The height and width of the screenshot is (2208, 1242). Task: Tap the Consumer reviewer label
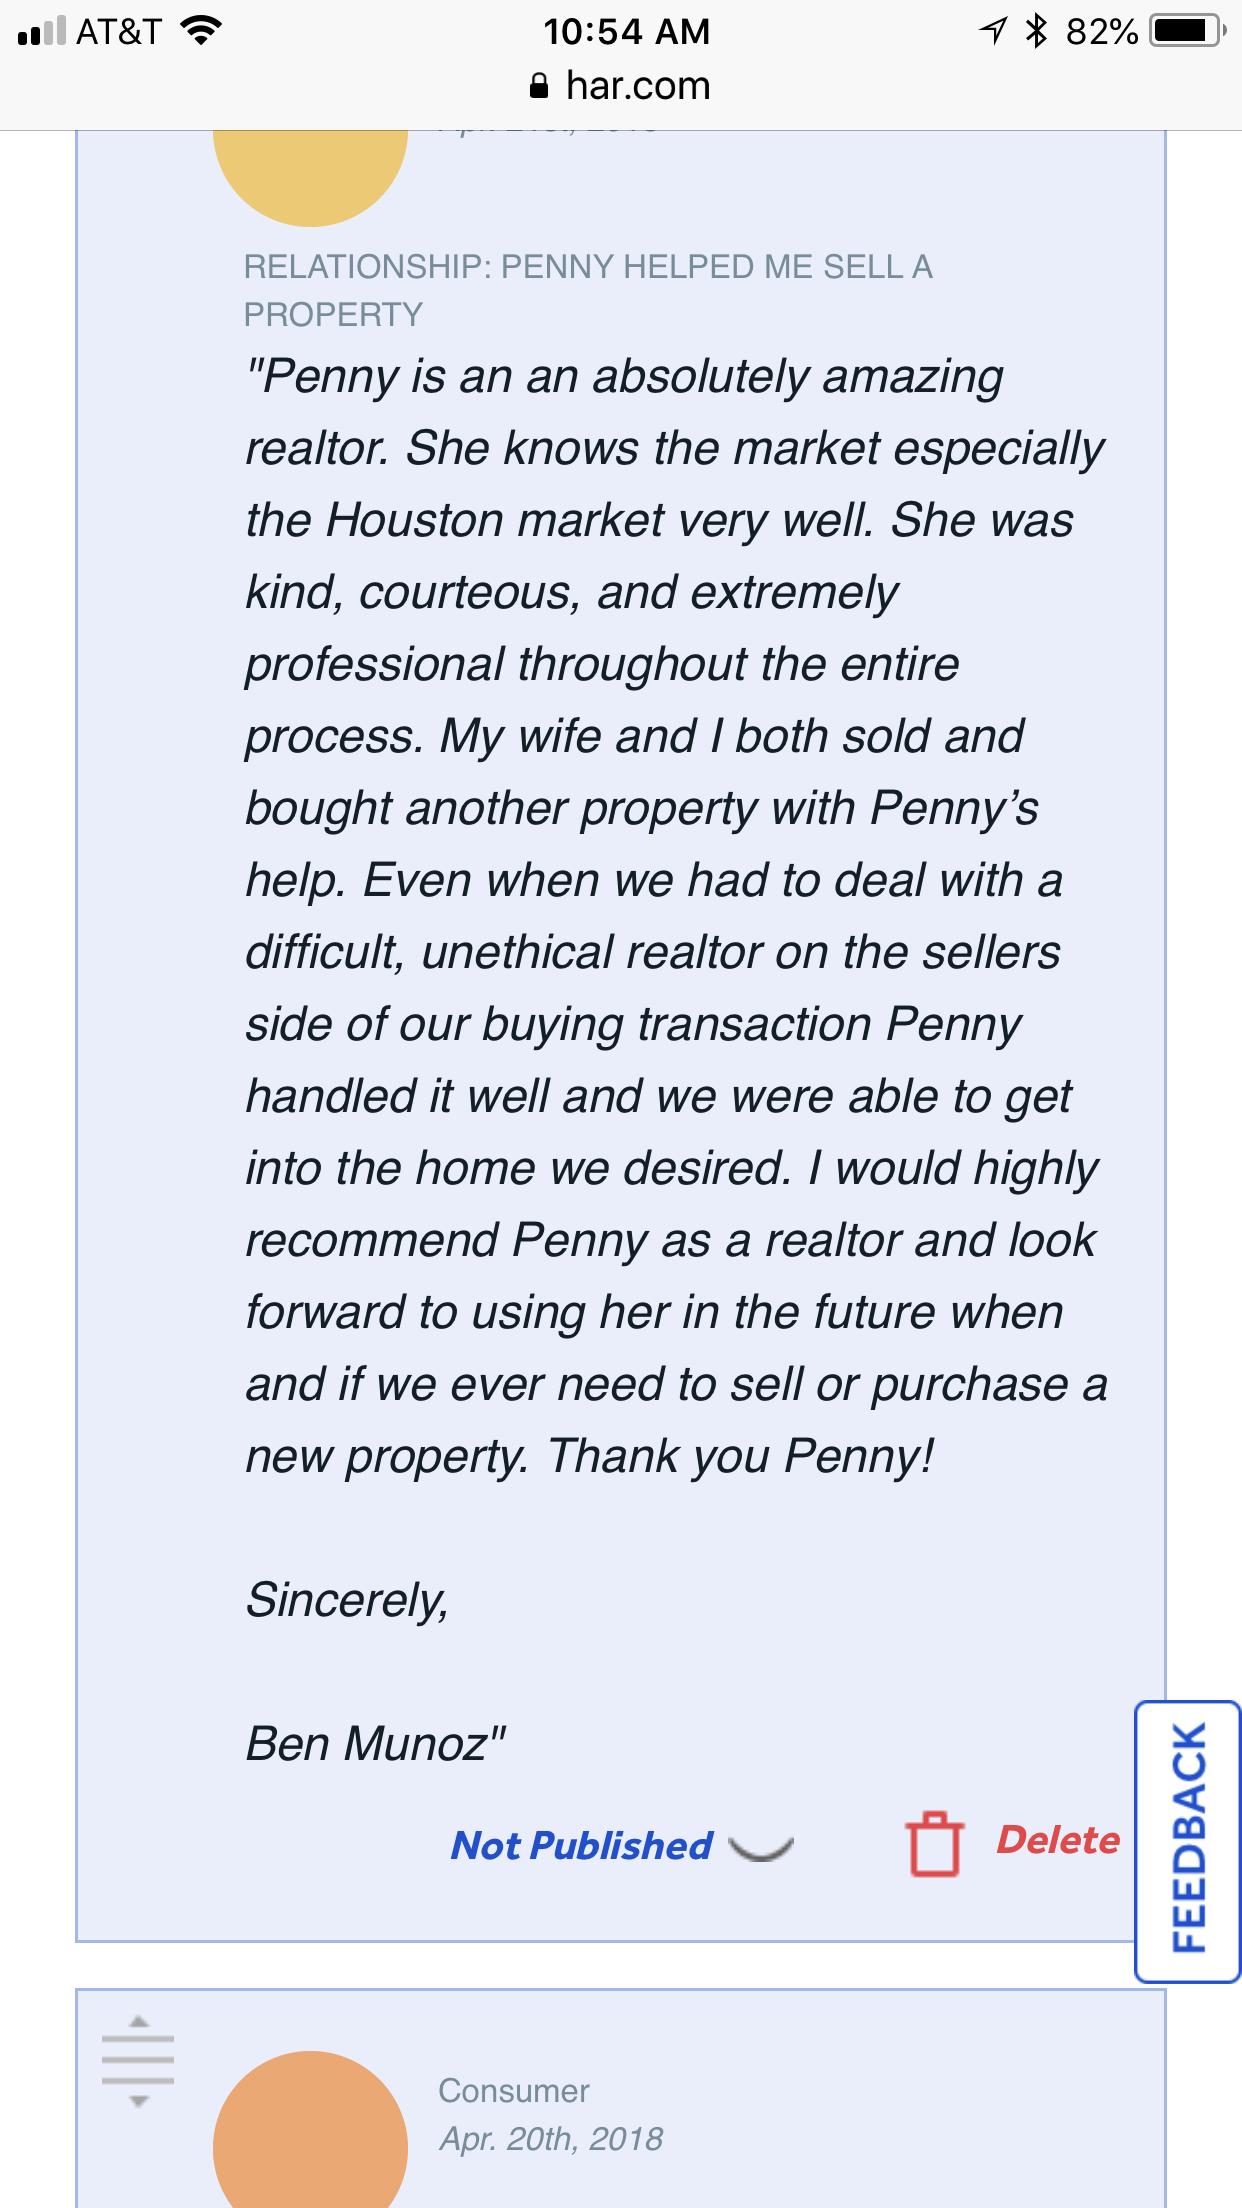coord(514,2091)
